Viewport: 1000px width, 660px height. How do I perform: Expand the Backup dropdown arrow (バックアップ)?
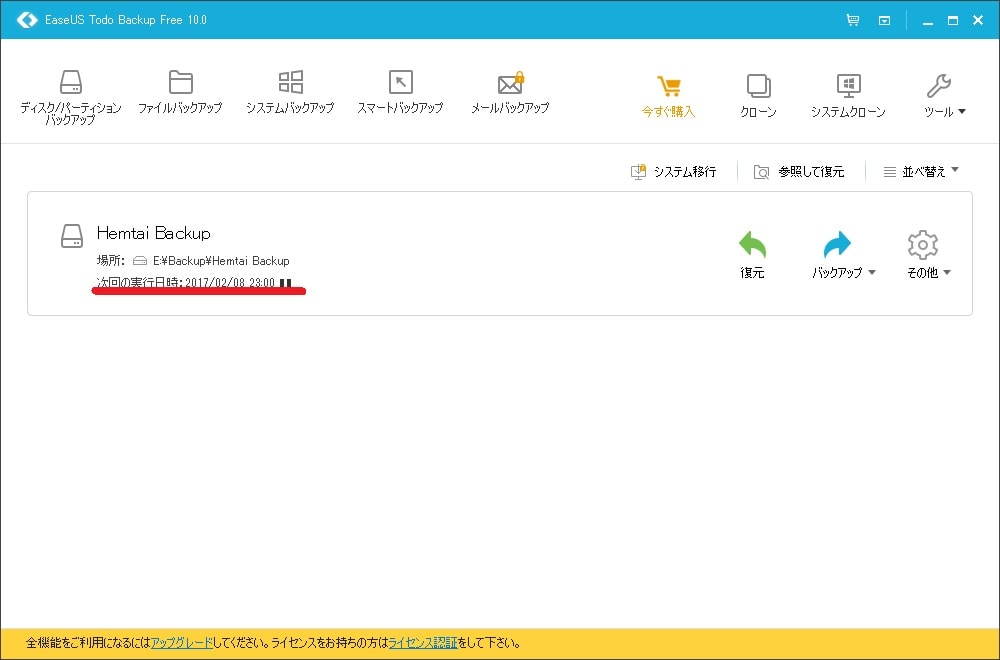coord(872,272)
